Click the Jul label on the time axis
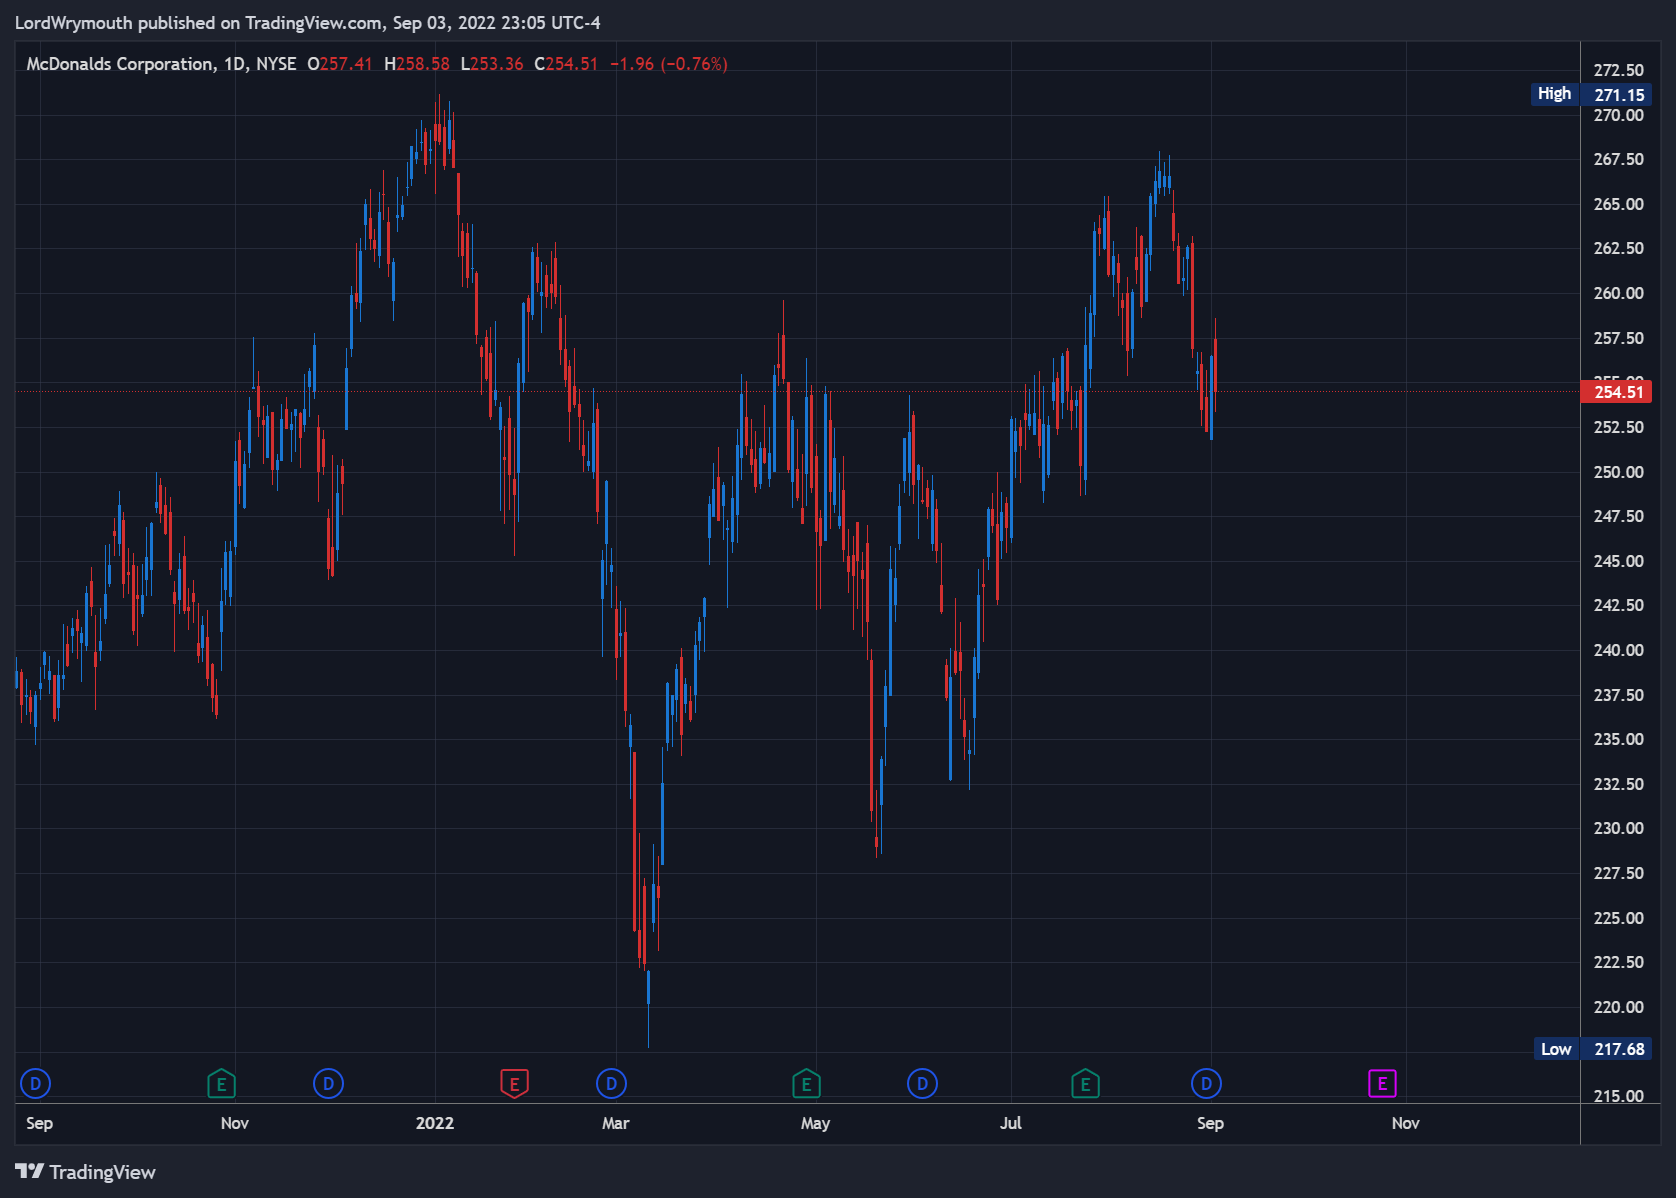Image resolution: width=1676 pixels, height=1198 pixels. (1011, 1123)
